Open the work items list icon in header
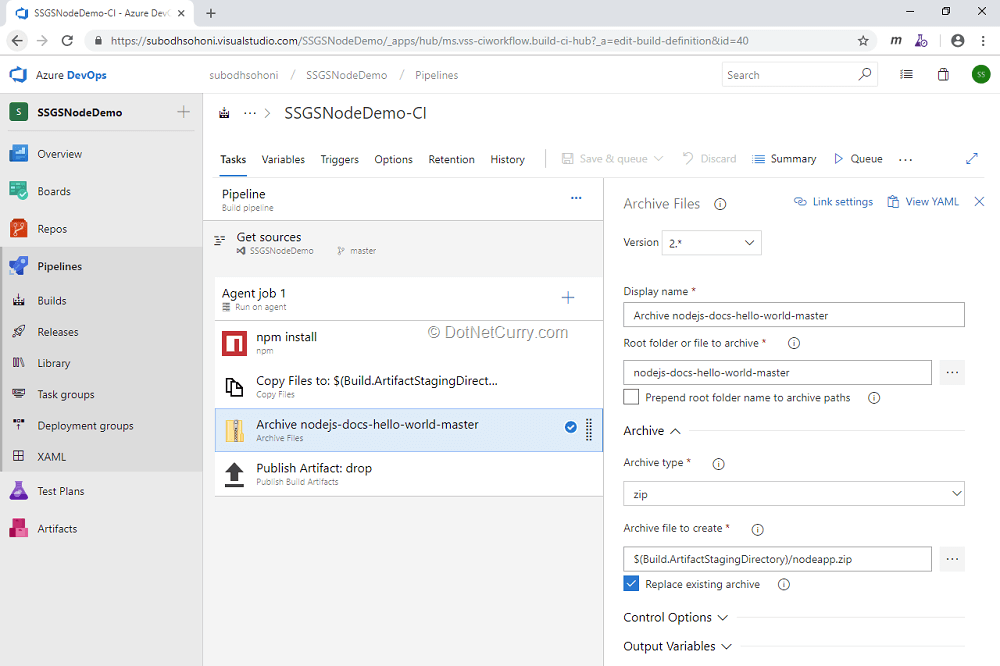1000x666 pixels. pos(906,75)
